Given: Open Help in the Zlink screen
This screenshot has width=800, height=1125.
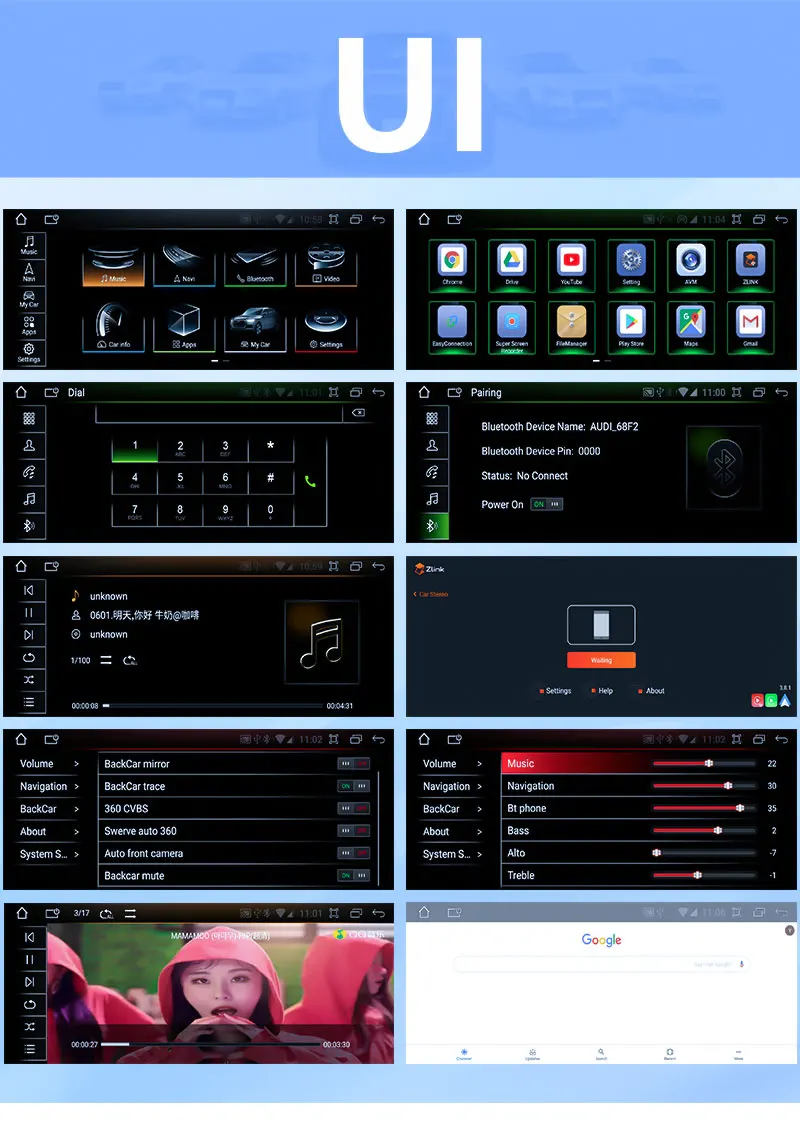Looking at the screenshot, I should click(602, 691).
